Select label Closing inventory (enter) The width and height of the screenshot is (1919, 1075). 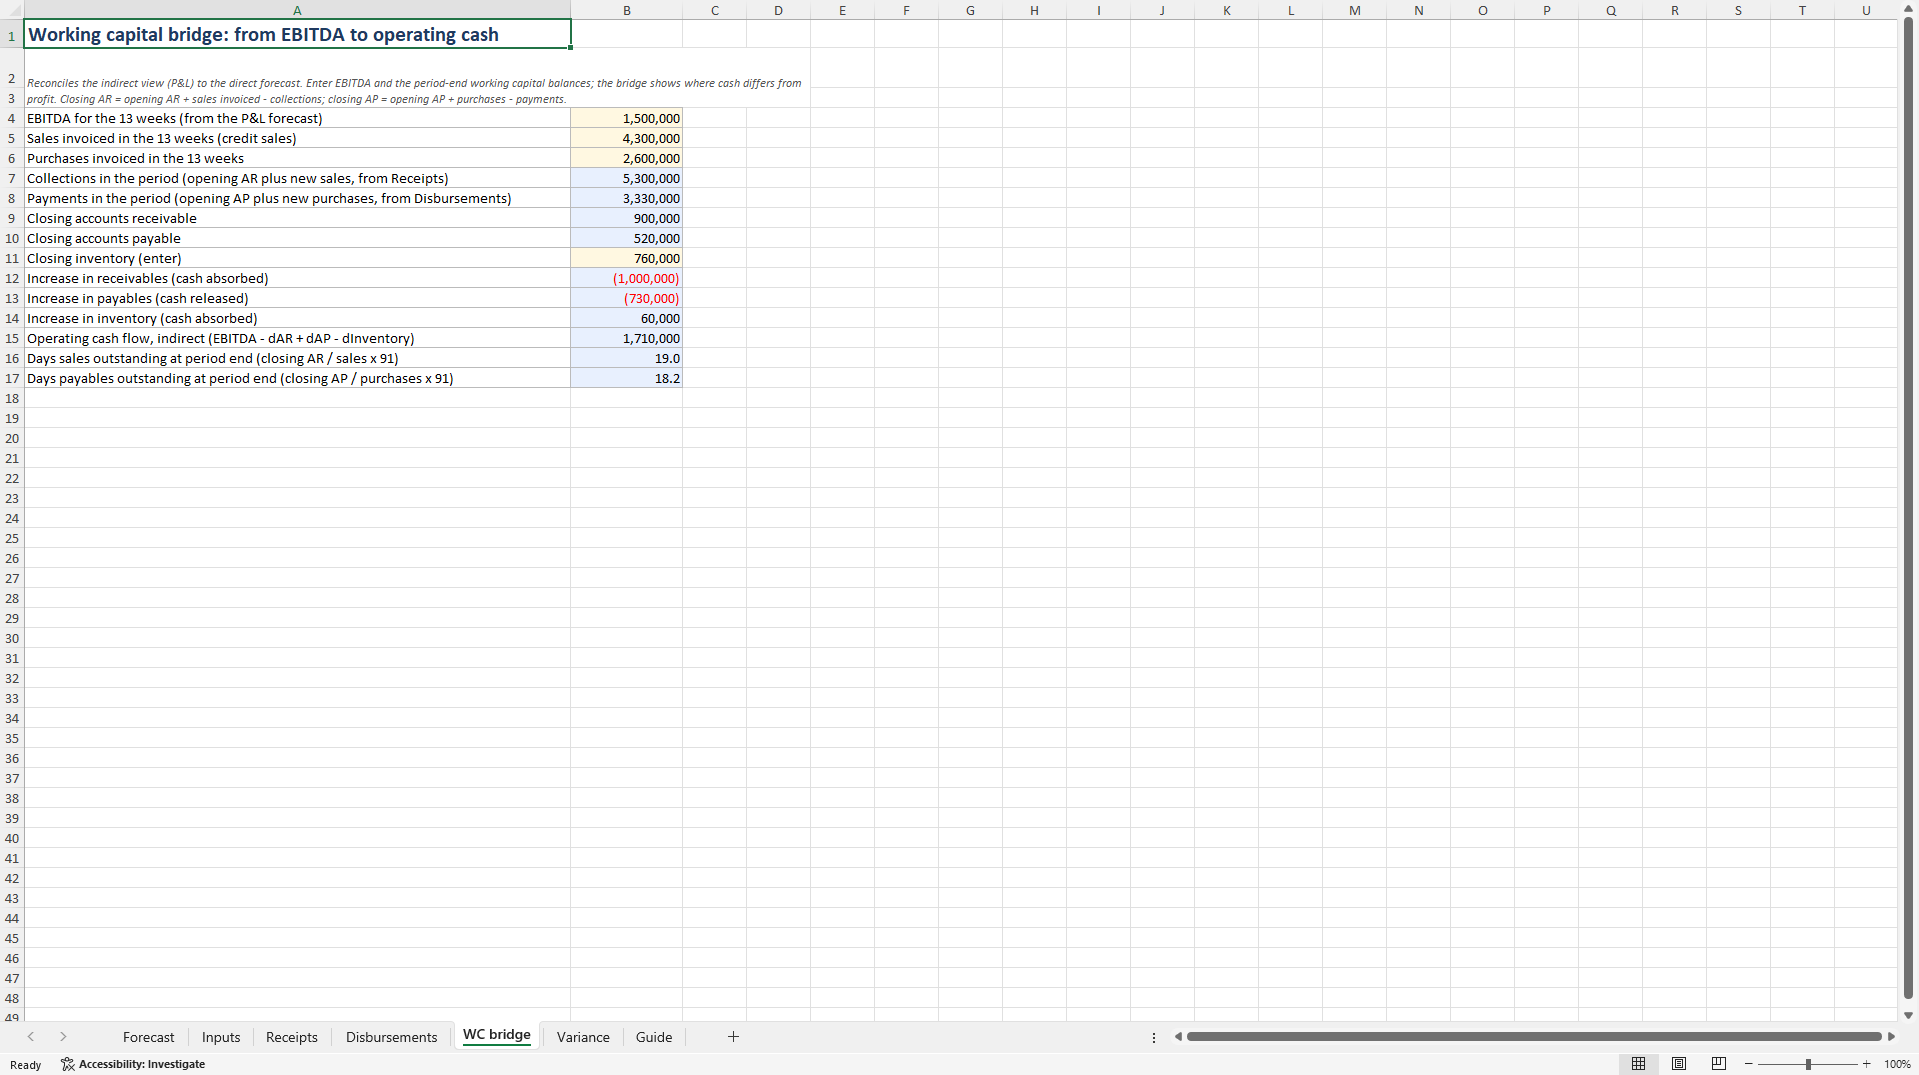297,258
